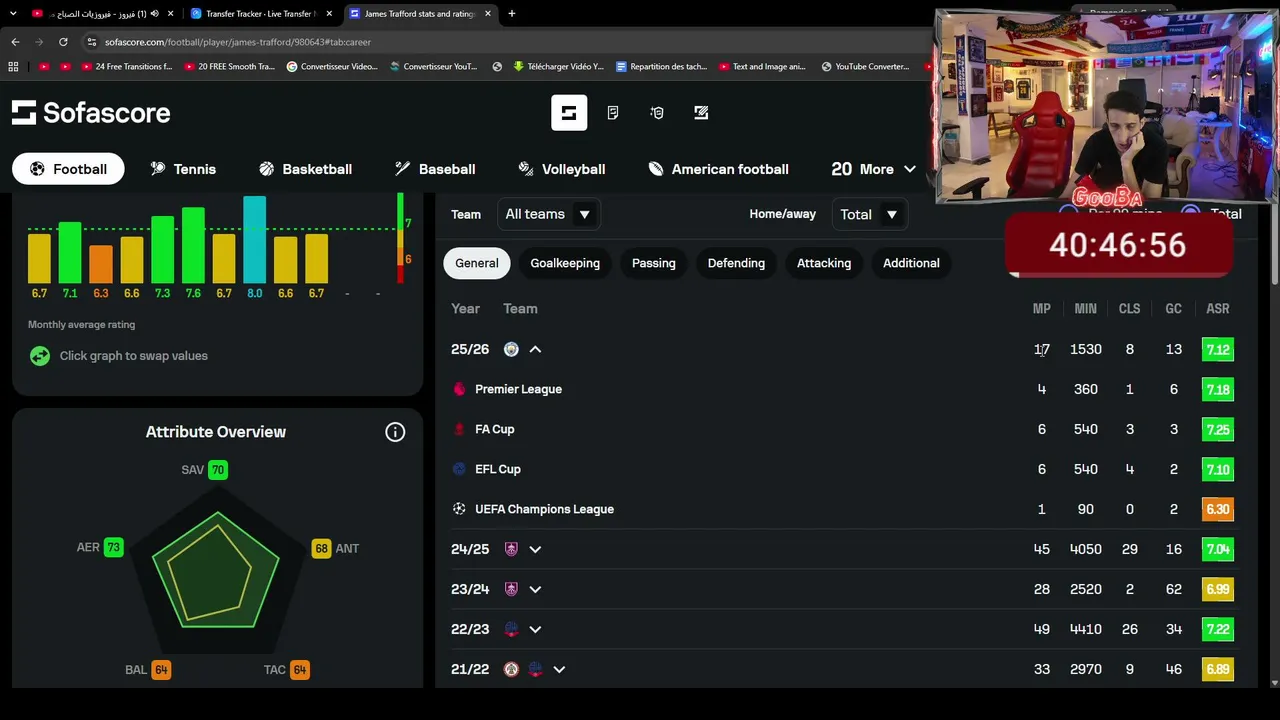
Task: Open the FA Cup row link
Action: point(495,429)
